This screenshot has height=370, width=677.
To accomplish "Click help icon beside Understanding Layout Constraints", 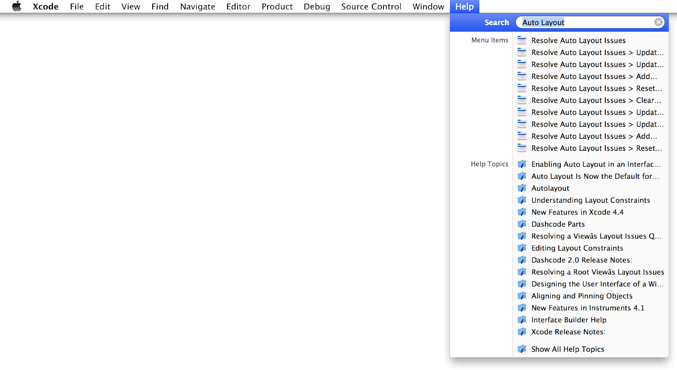I will 522,200.
